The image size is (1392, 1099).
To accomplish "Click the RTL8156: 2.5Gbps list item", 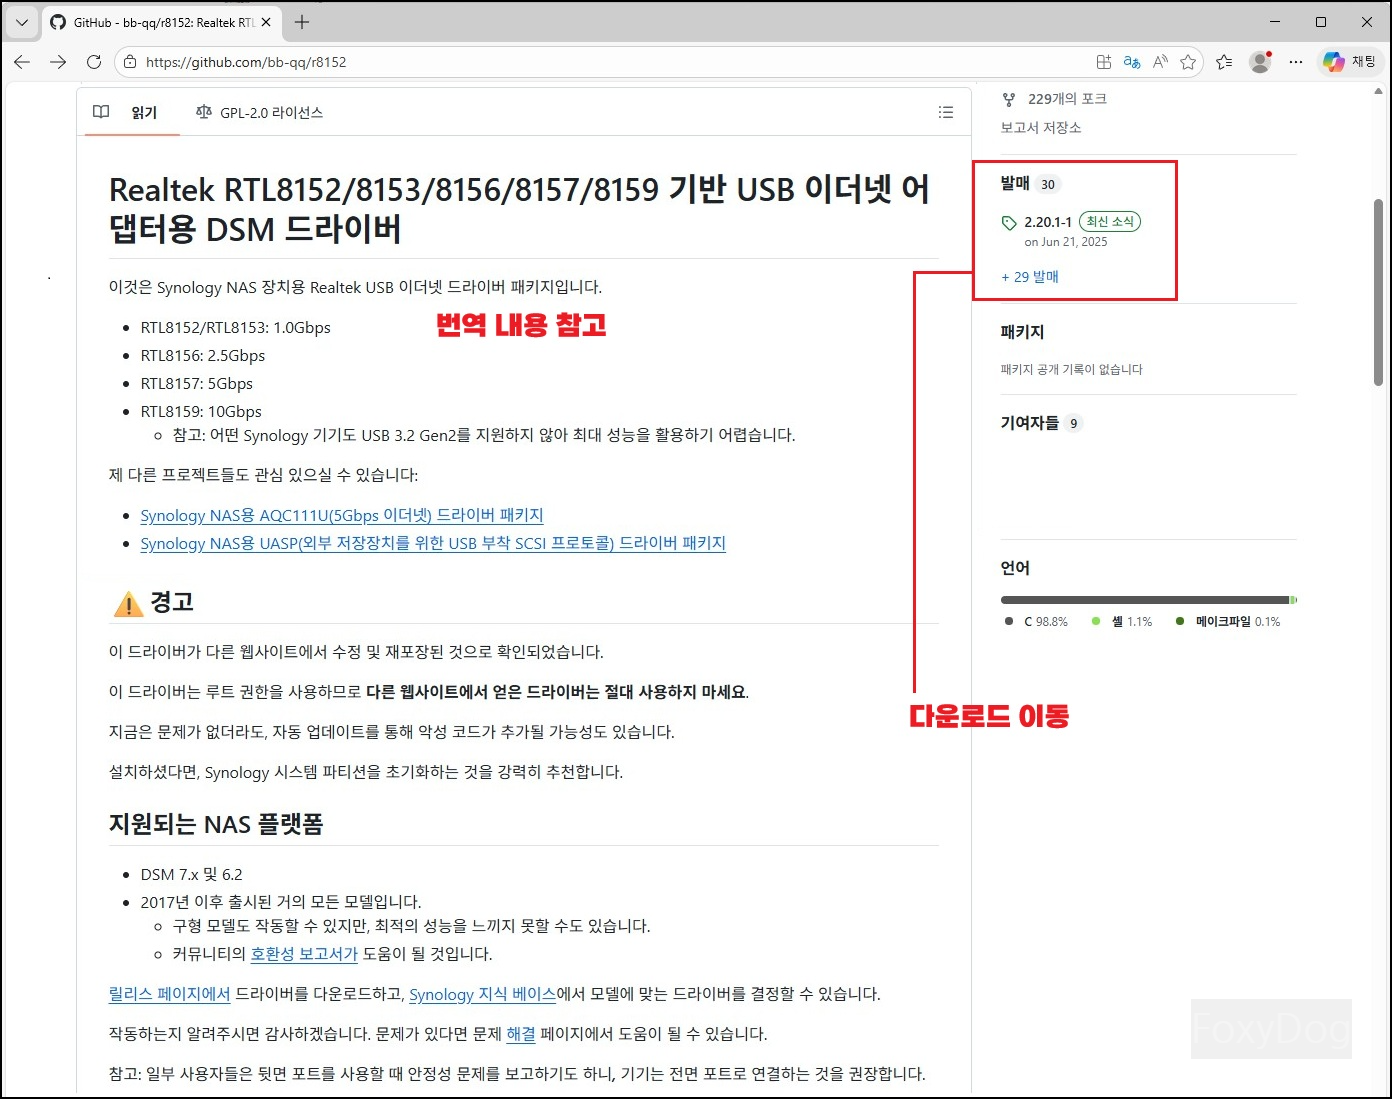I will click(203, 356).
